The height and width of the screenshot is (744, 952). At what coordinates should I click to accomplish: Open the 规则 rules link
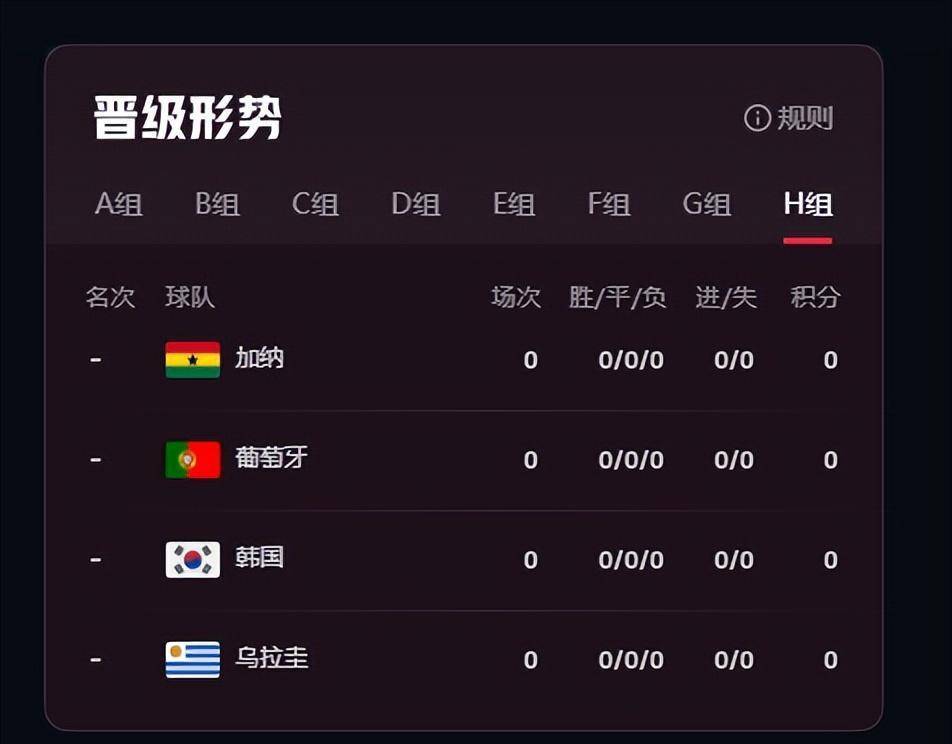pyautogui.click(x=805, y=118)
